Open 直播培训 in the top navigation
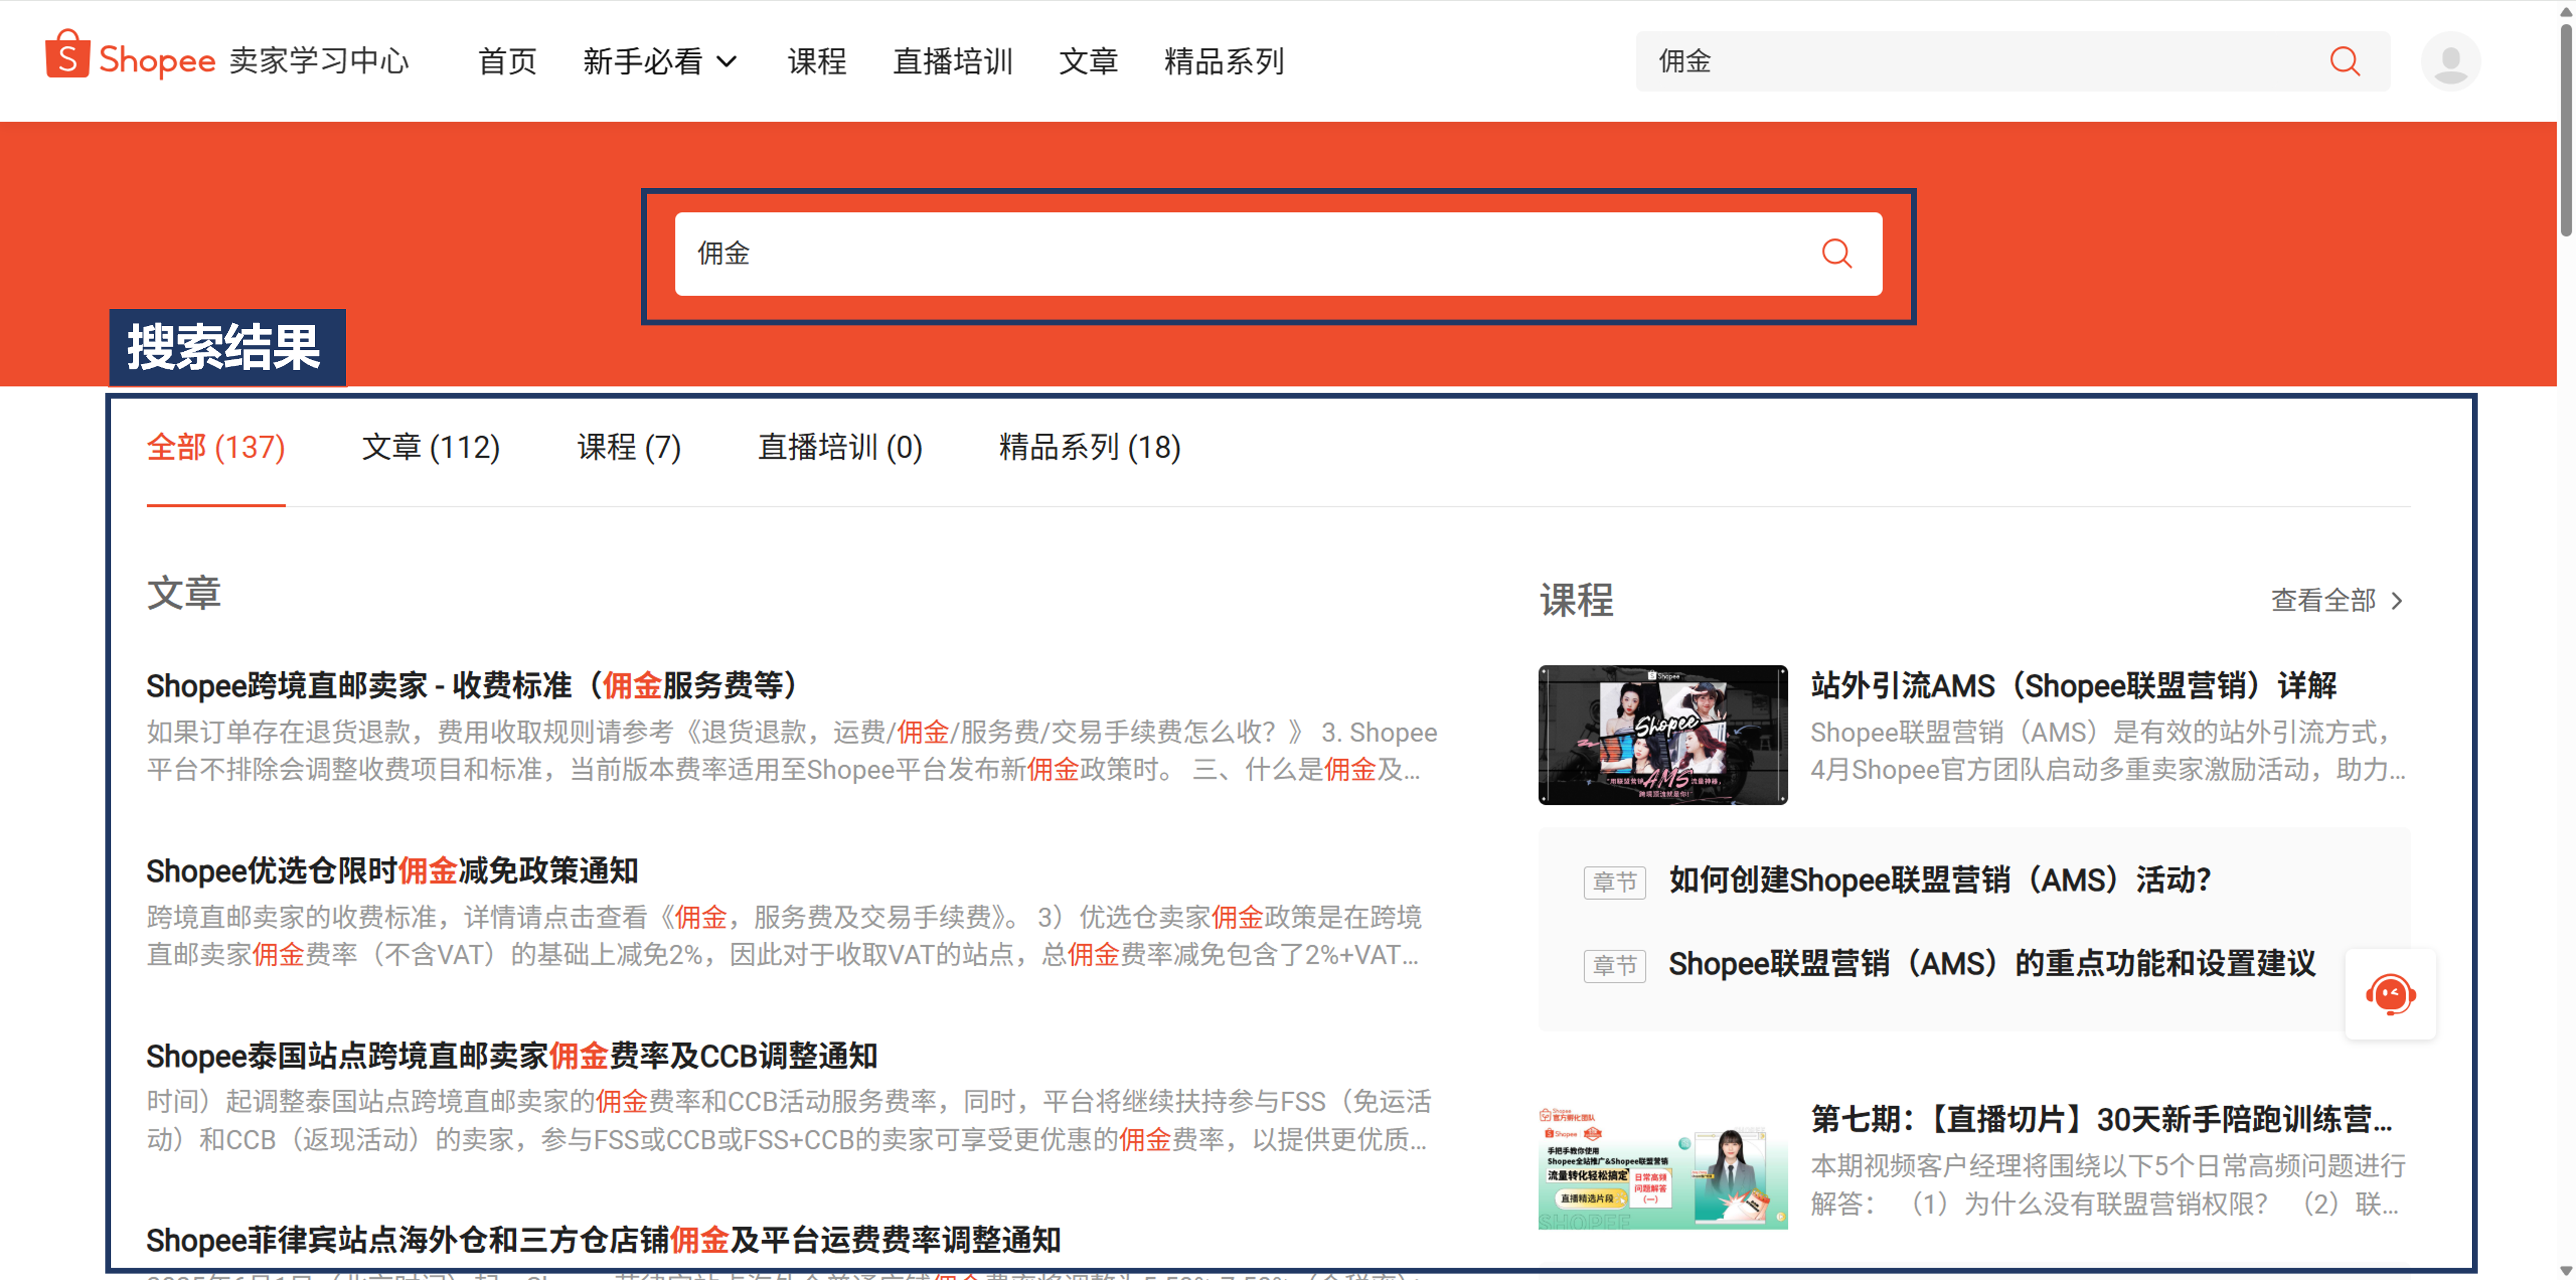 952,61
